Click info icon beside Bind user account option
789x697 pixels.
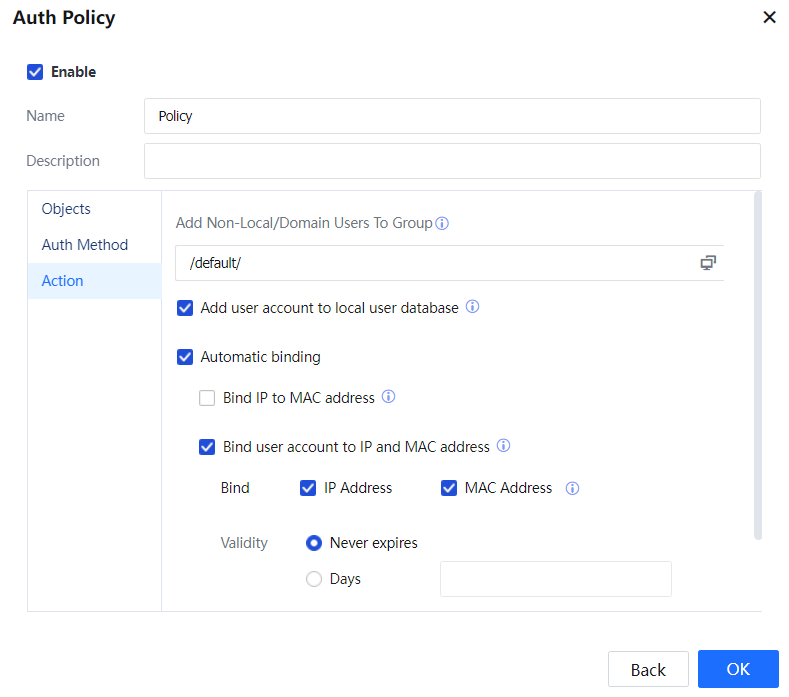click(x=504, y=446)
